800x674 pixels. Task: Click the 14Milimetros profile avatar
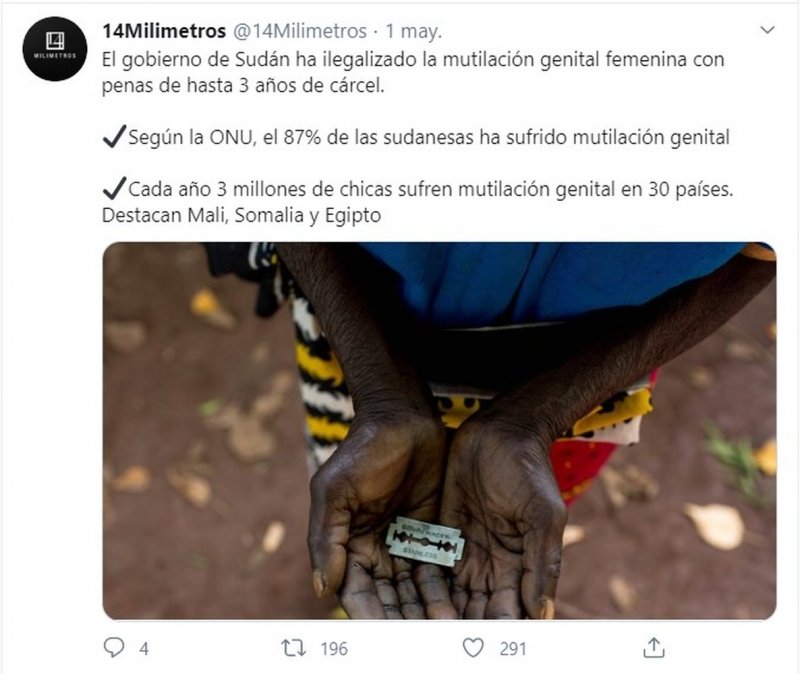click(x=55, y=48)
